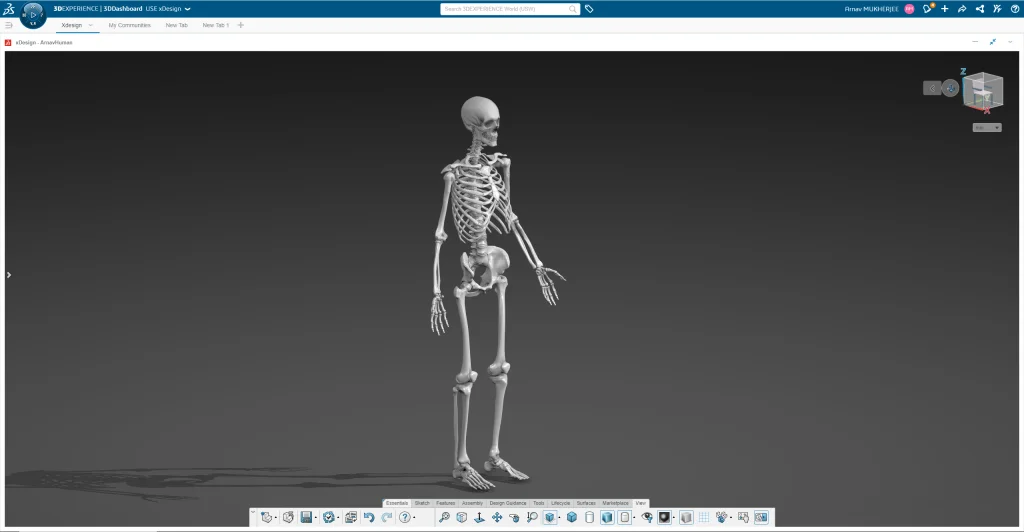The width and height of the screenshot is (1024, 532).
Task: Click the Arnav MUKHERJEE profile name
Action: (x=871, y=9)
